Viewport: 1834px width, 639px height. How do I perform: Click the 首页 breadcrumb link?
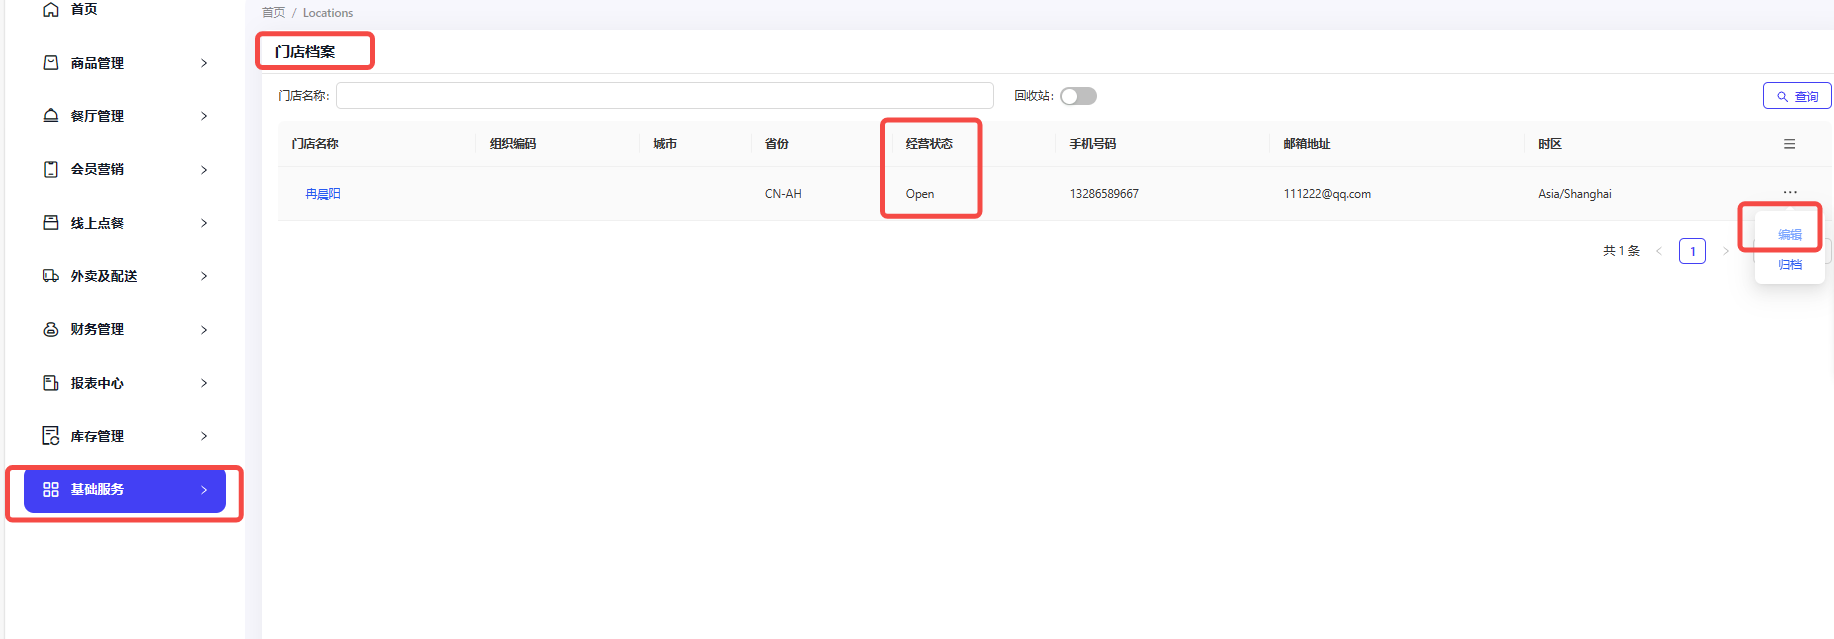coord(273,13)
